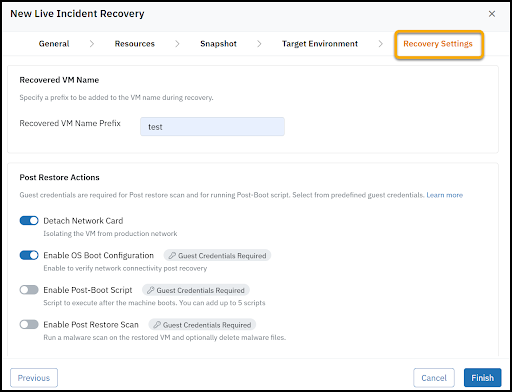Click the Recovered VM Name heading
The image size is (512, 392).
[59, 80]
